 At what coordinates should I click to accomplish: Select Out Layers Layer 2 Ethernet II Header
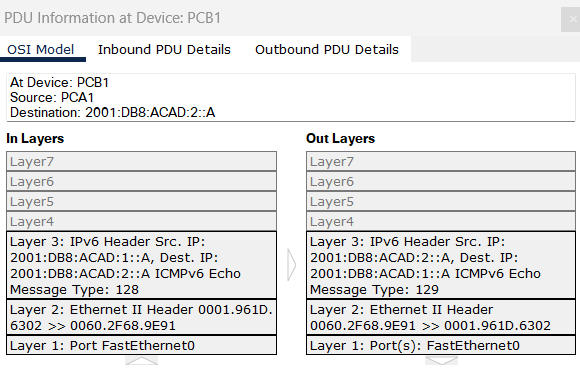pyautogui.click(x=441, y=317)
